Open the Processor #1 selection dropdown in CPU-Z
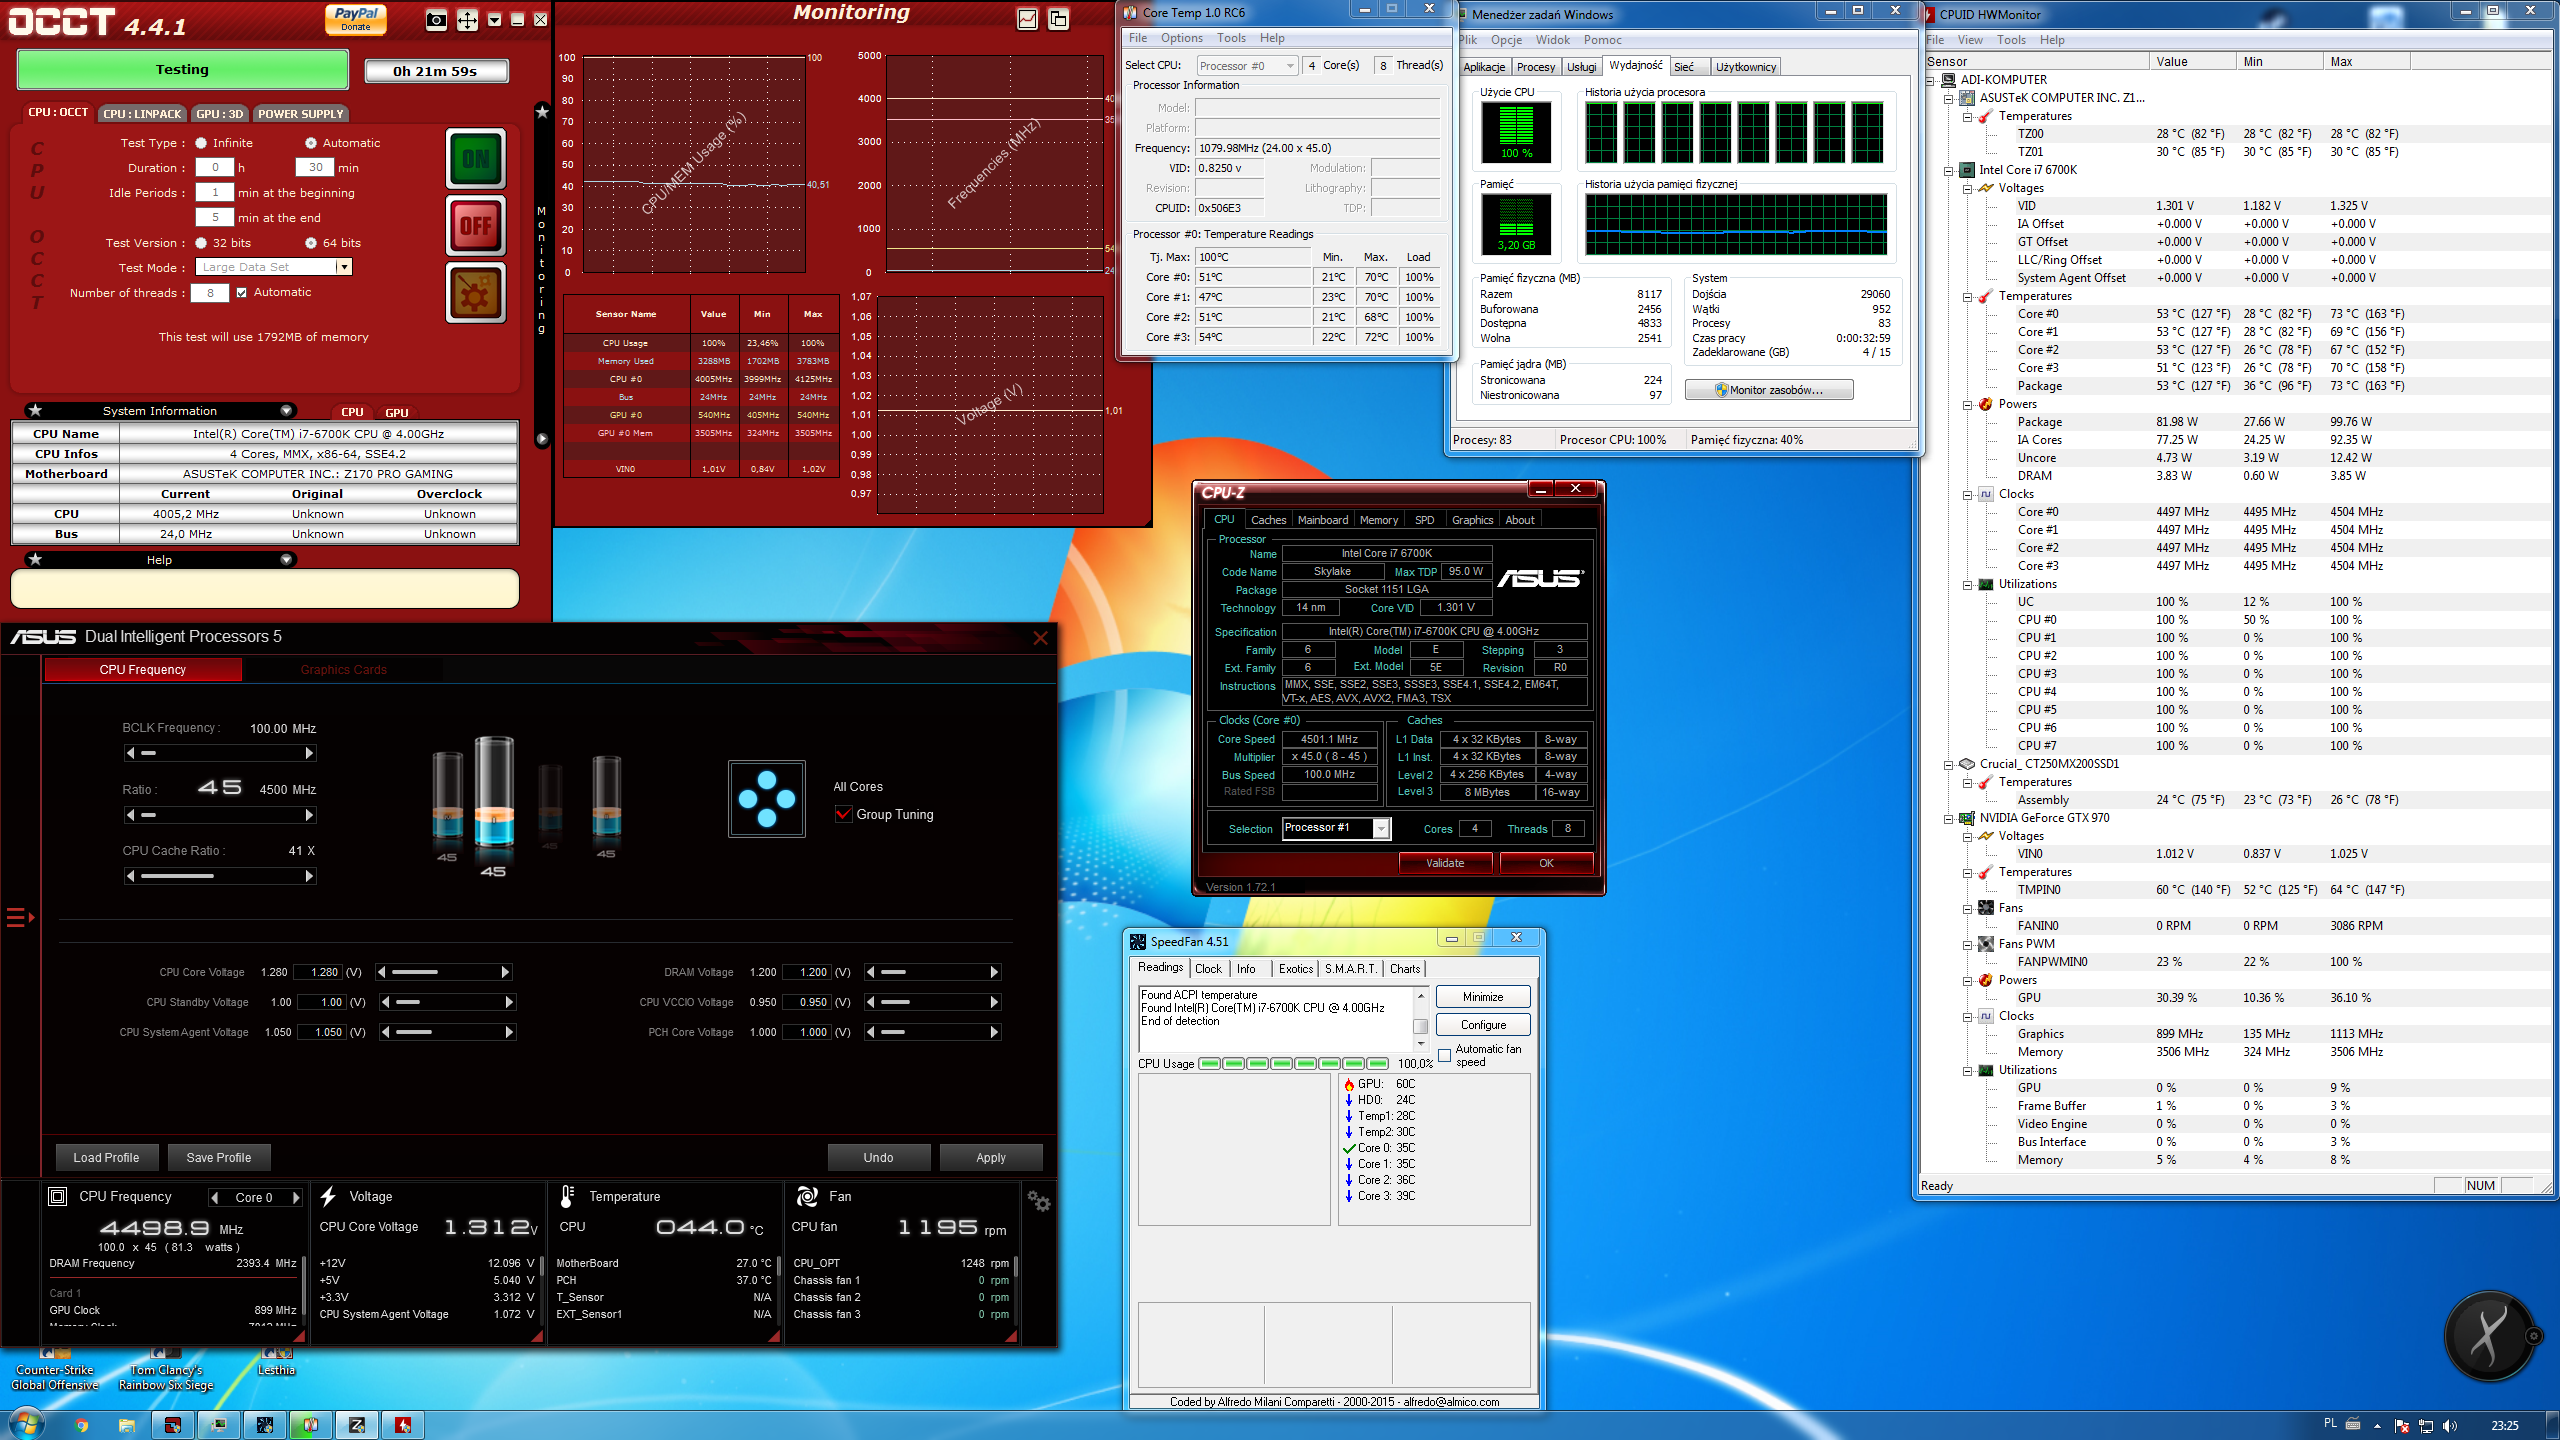 click(x=1381, y=828)
